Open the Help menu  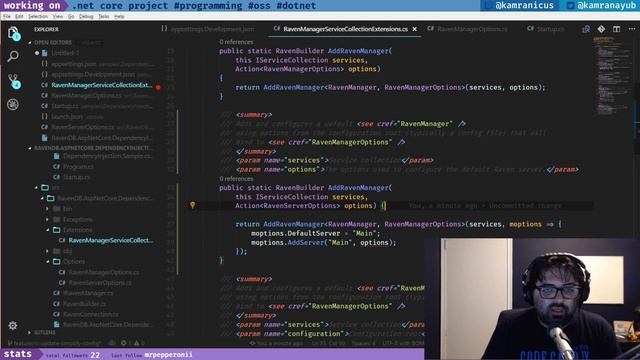tap(119, 16)
